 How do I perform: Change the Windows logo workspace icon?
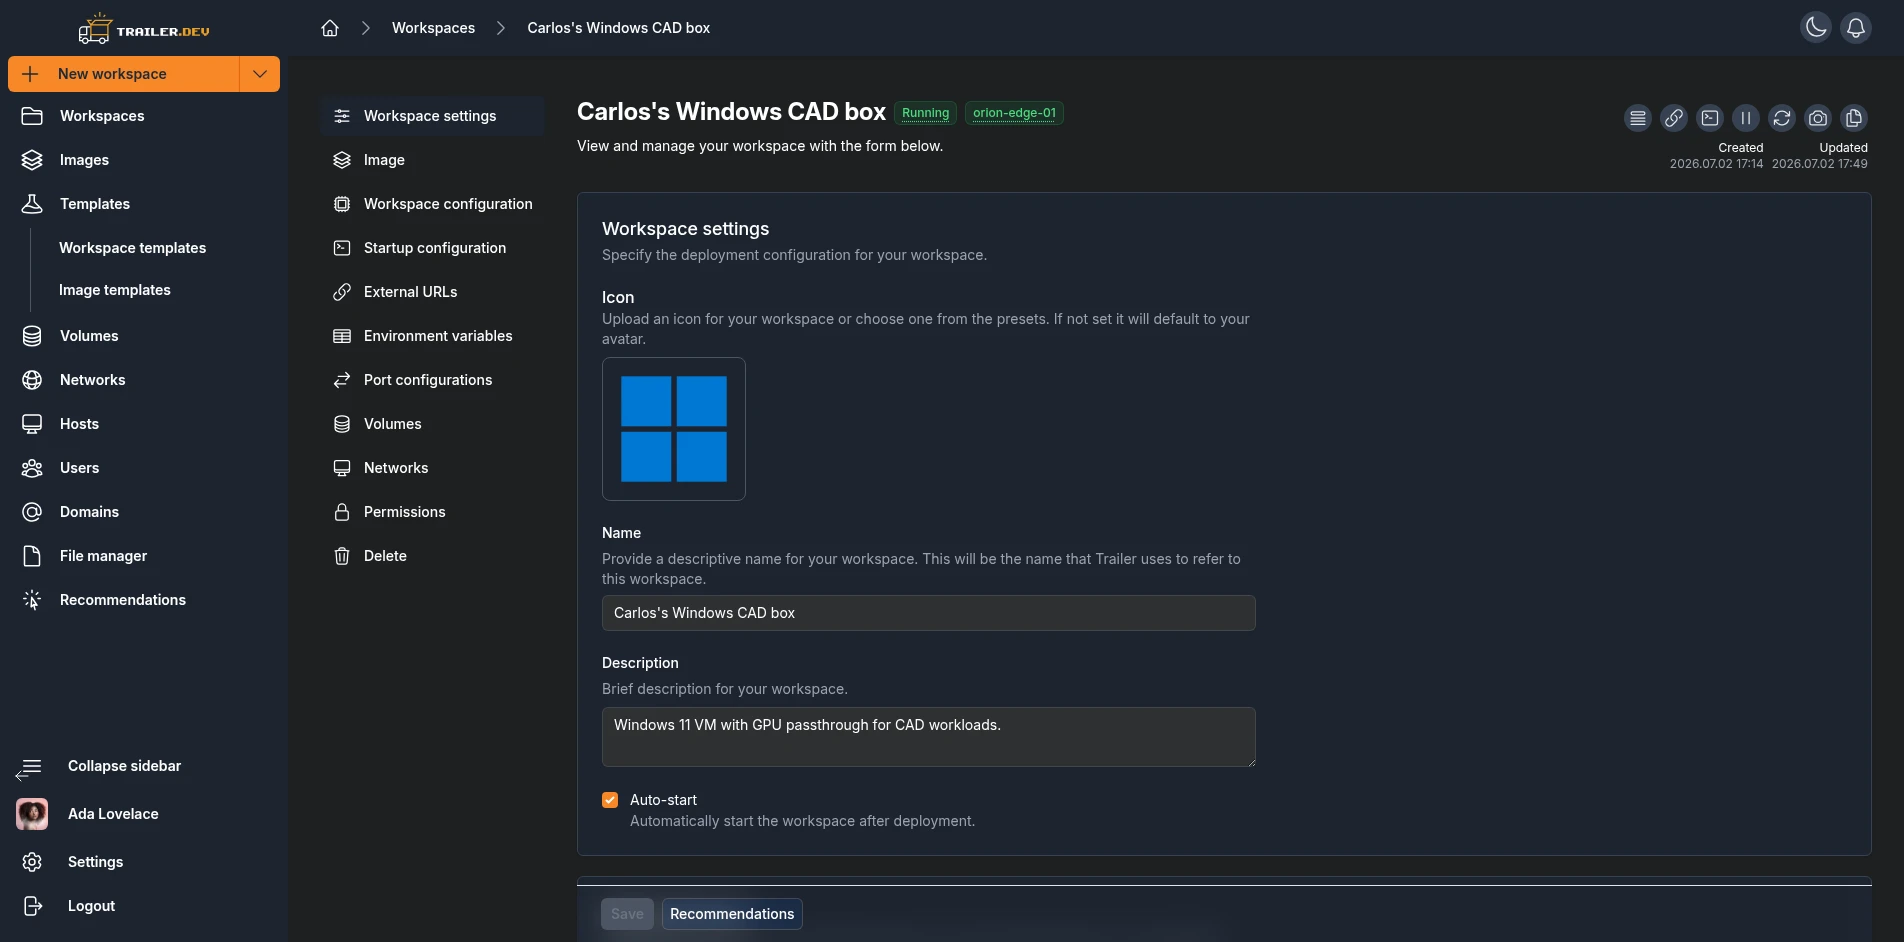pyautogui.click(x=674, y=429)
